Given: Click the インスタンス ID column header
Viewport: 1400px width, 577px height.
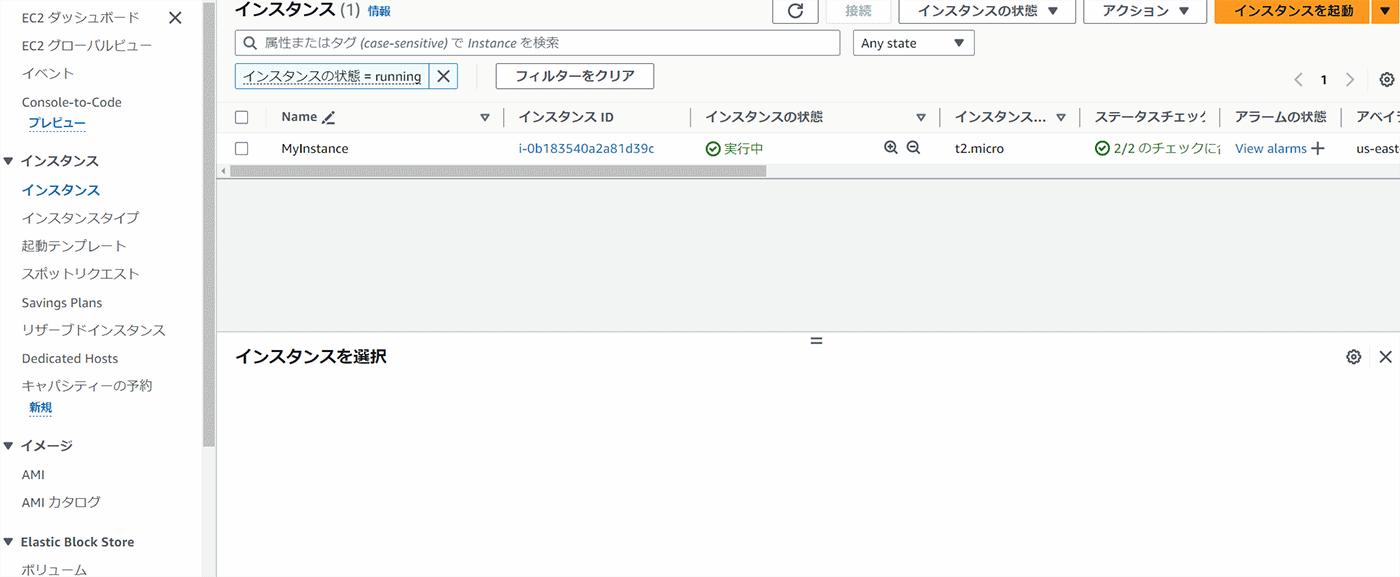Looking at the screenshot, I should (x=566, y=117).
